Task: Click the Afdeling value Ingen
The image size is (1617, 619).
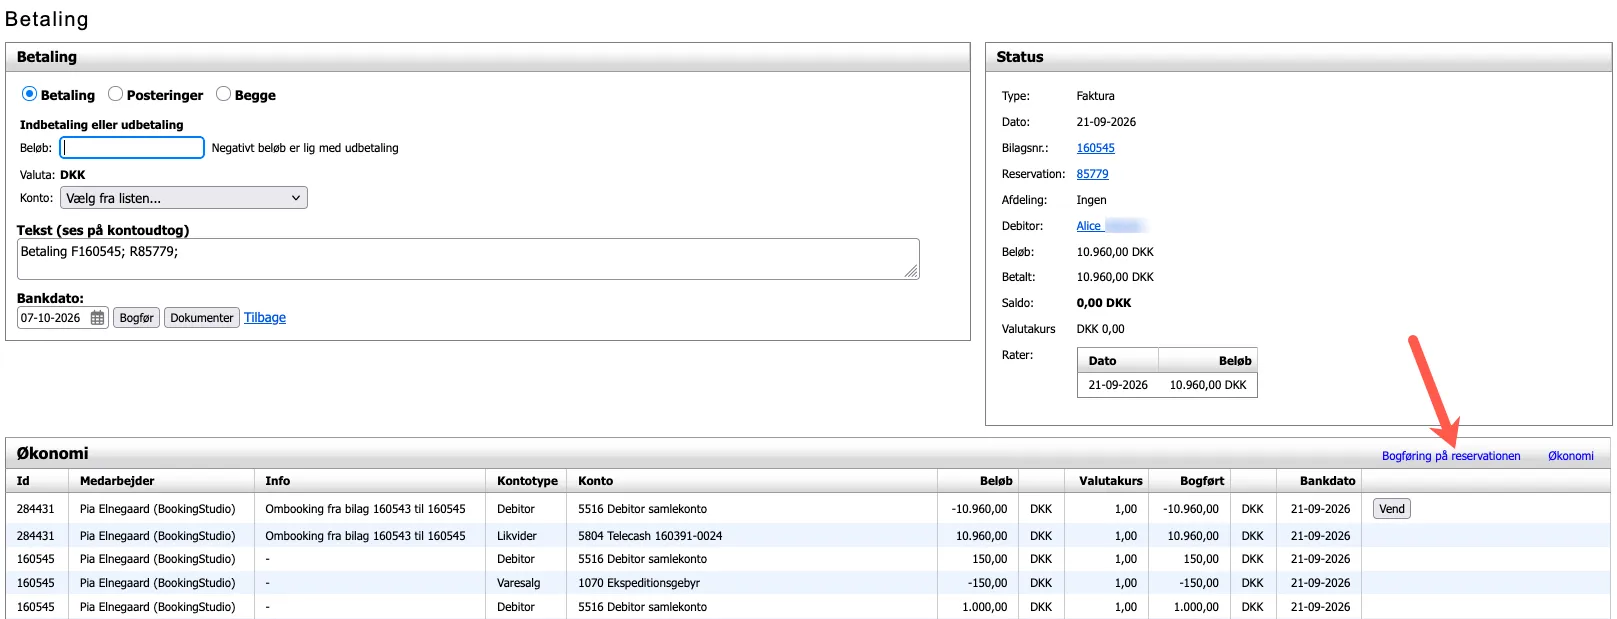Action: tap(1091, 200)
